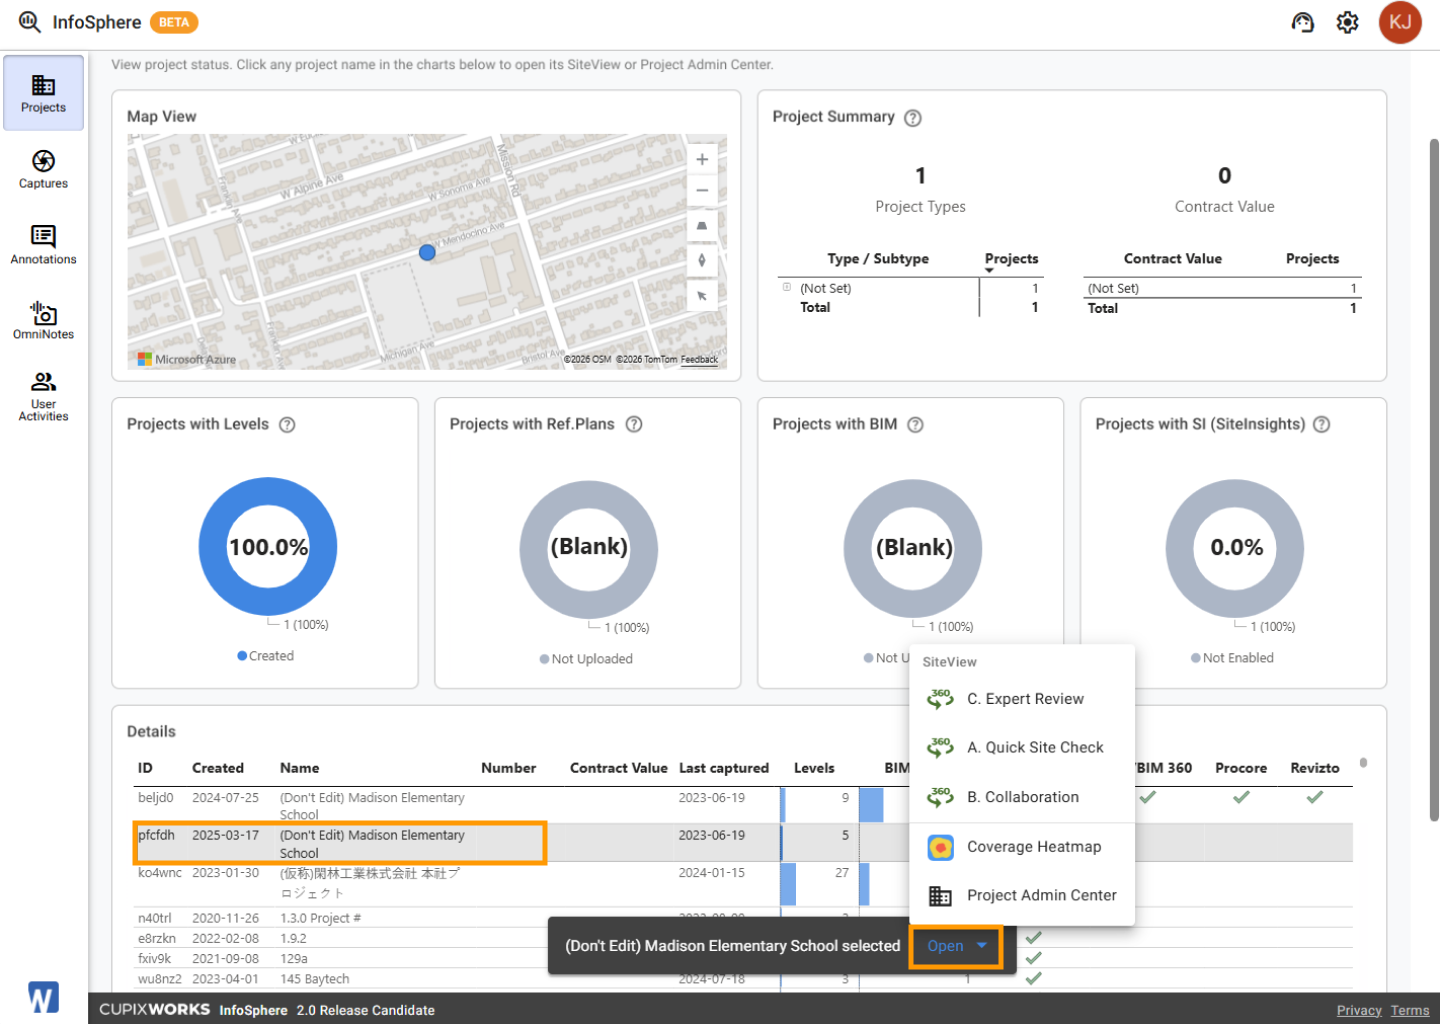Click the Coverage Heatmap icon in the menu
1440x1024 pixels.
[940, 848]
